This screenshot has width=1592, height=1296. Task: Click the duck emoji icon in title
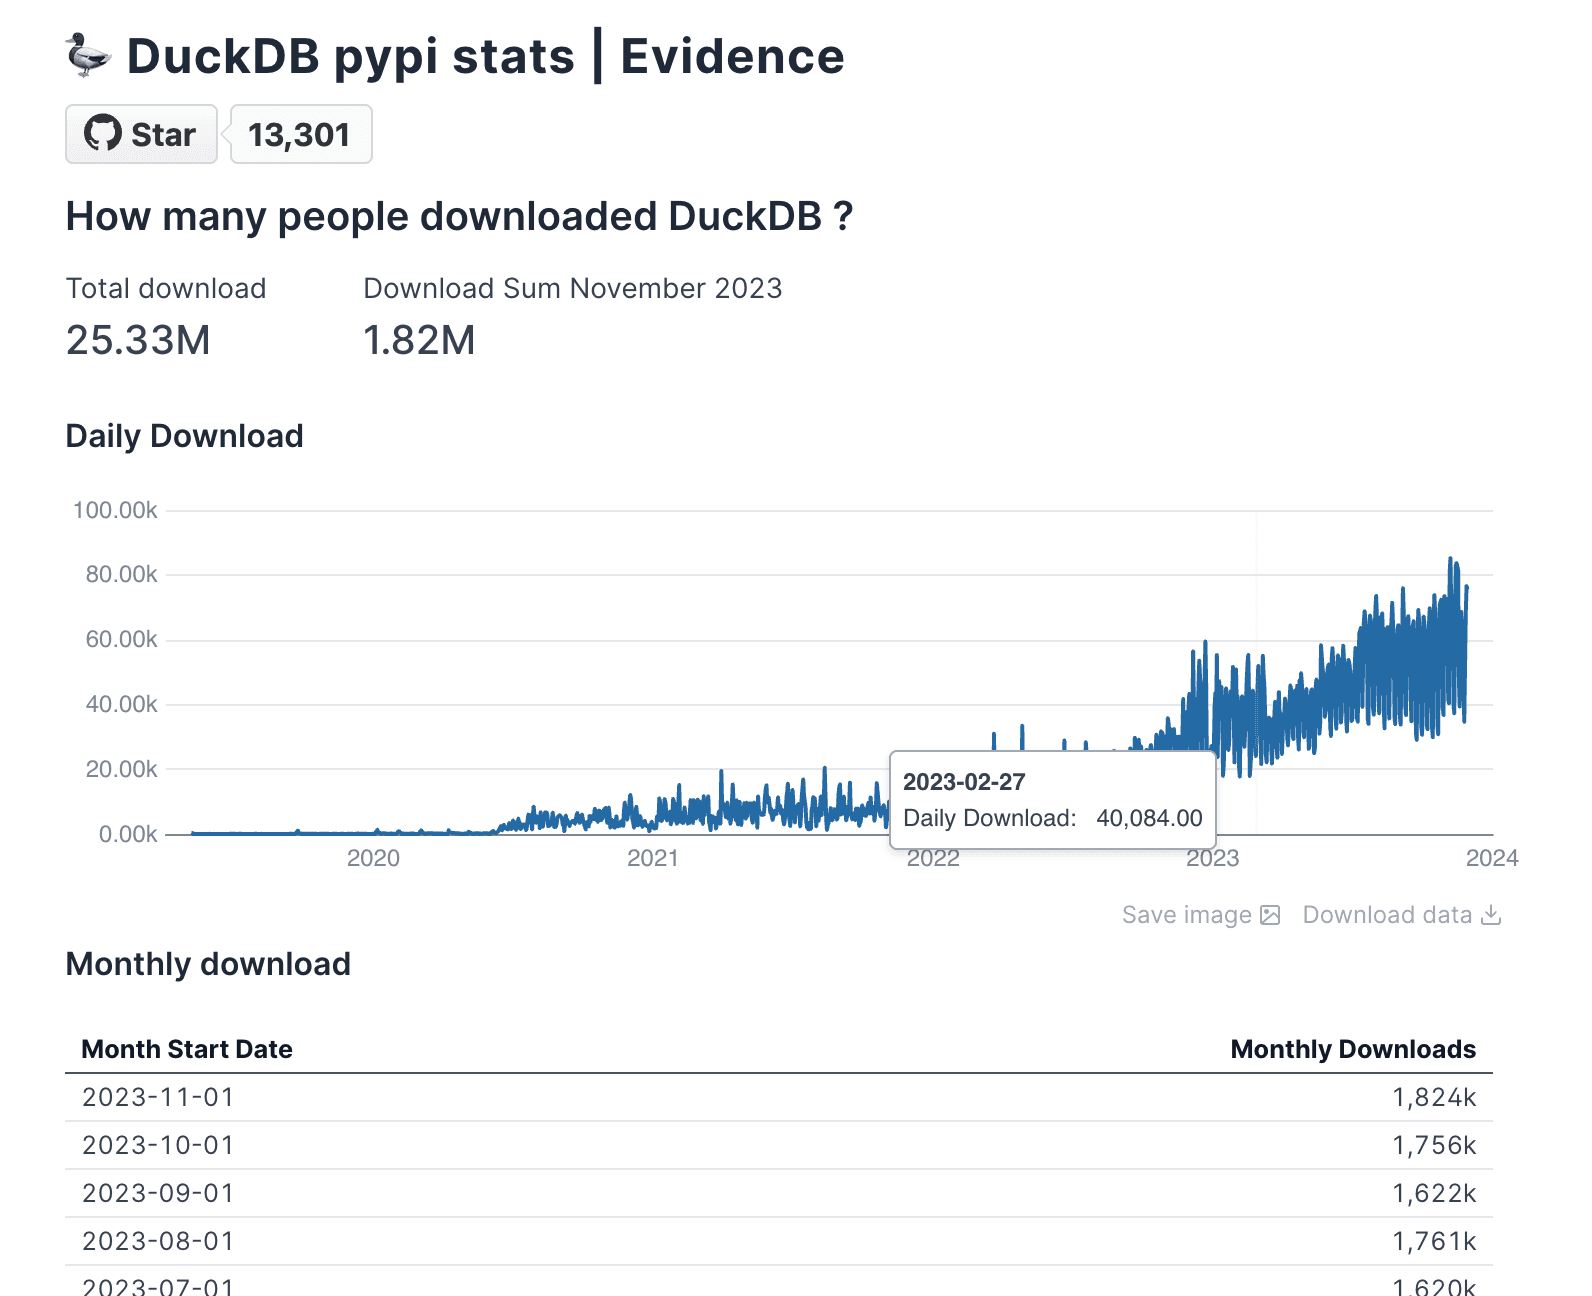click(88, 55)
